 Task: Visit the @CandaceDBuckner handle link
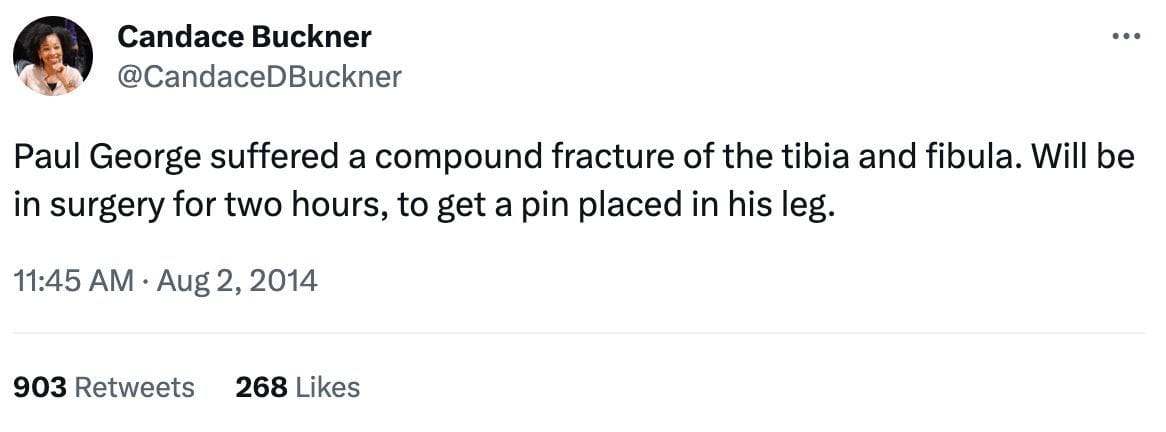click(259, 77)
